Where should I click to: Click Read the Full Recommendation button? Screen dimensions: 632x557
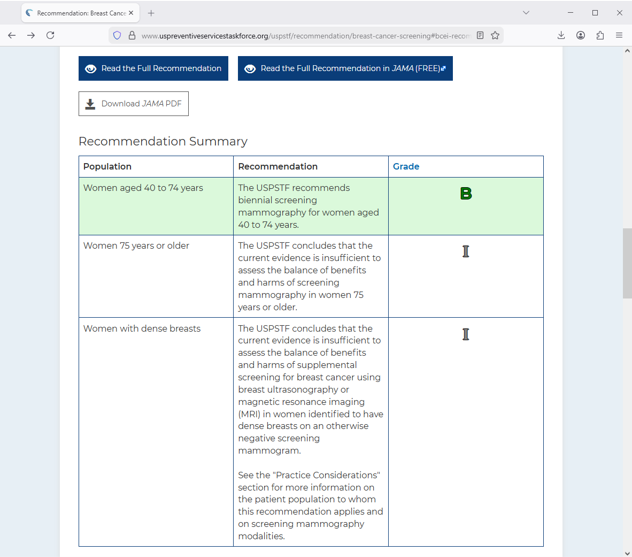[153, 68]
